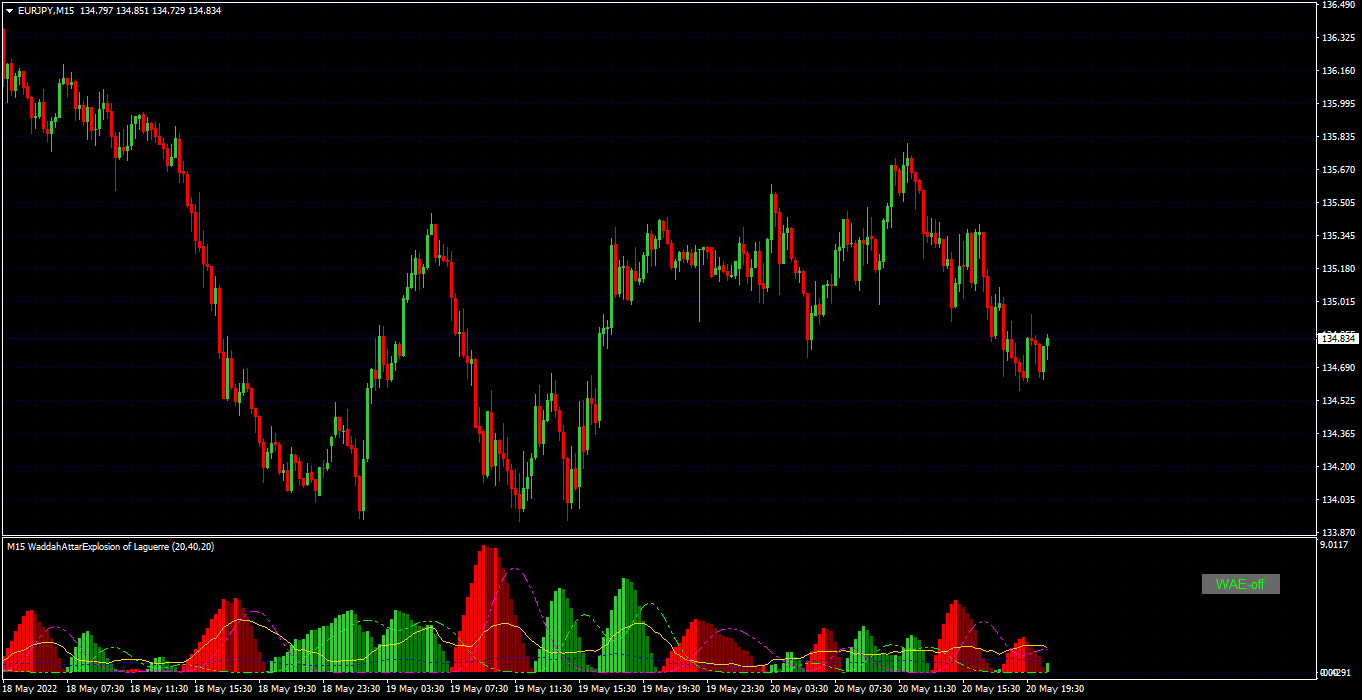
Task: Open the chart menu triangle beside EURJPY
Action: [x=9, y=10]
